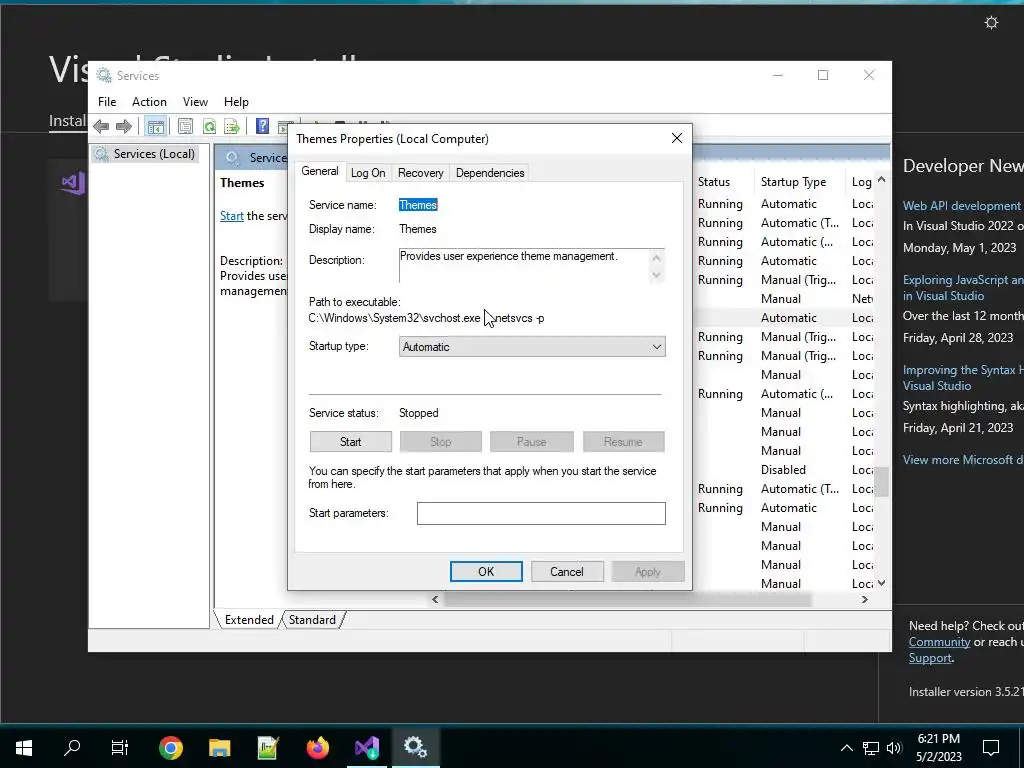Screen dimensions: 1024x768
Task: Open the View menu in Services
Action: click(195, 102)
